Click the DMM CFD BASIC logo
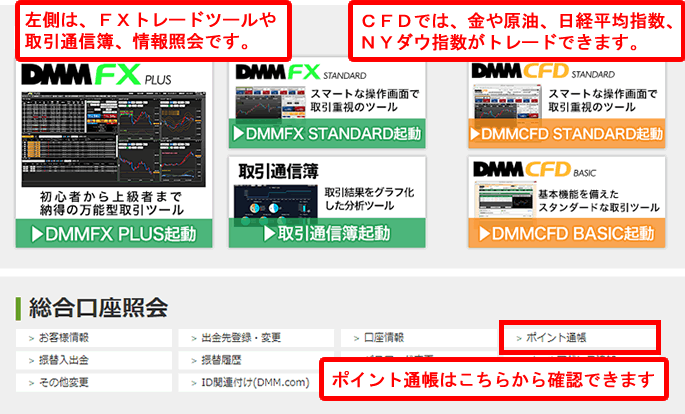 tap(534, 169)
